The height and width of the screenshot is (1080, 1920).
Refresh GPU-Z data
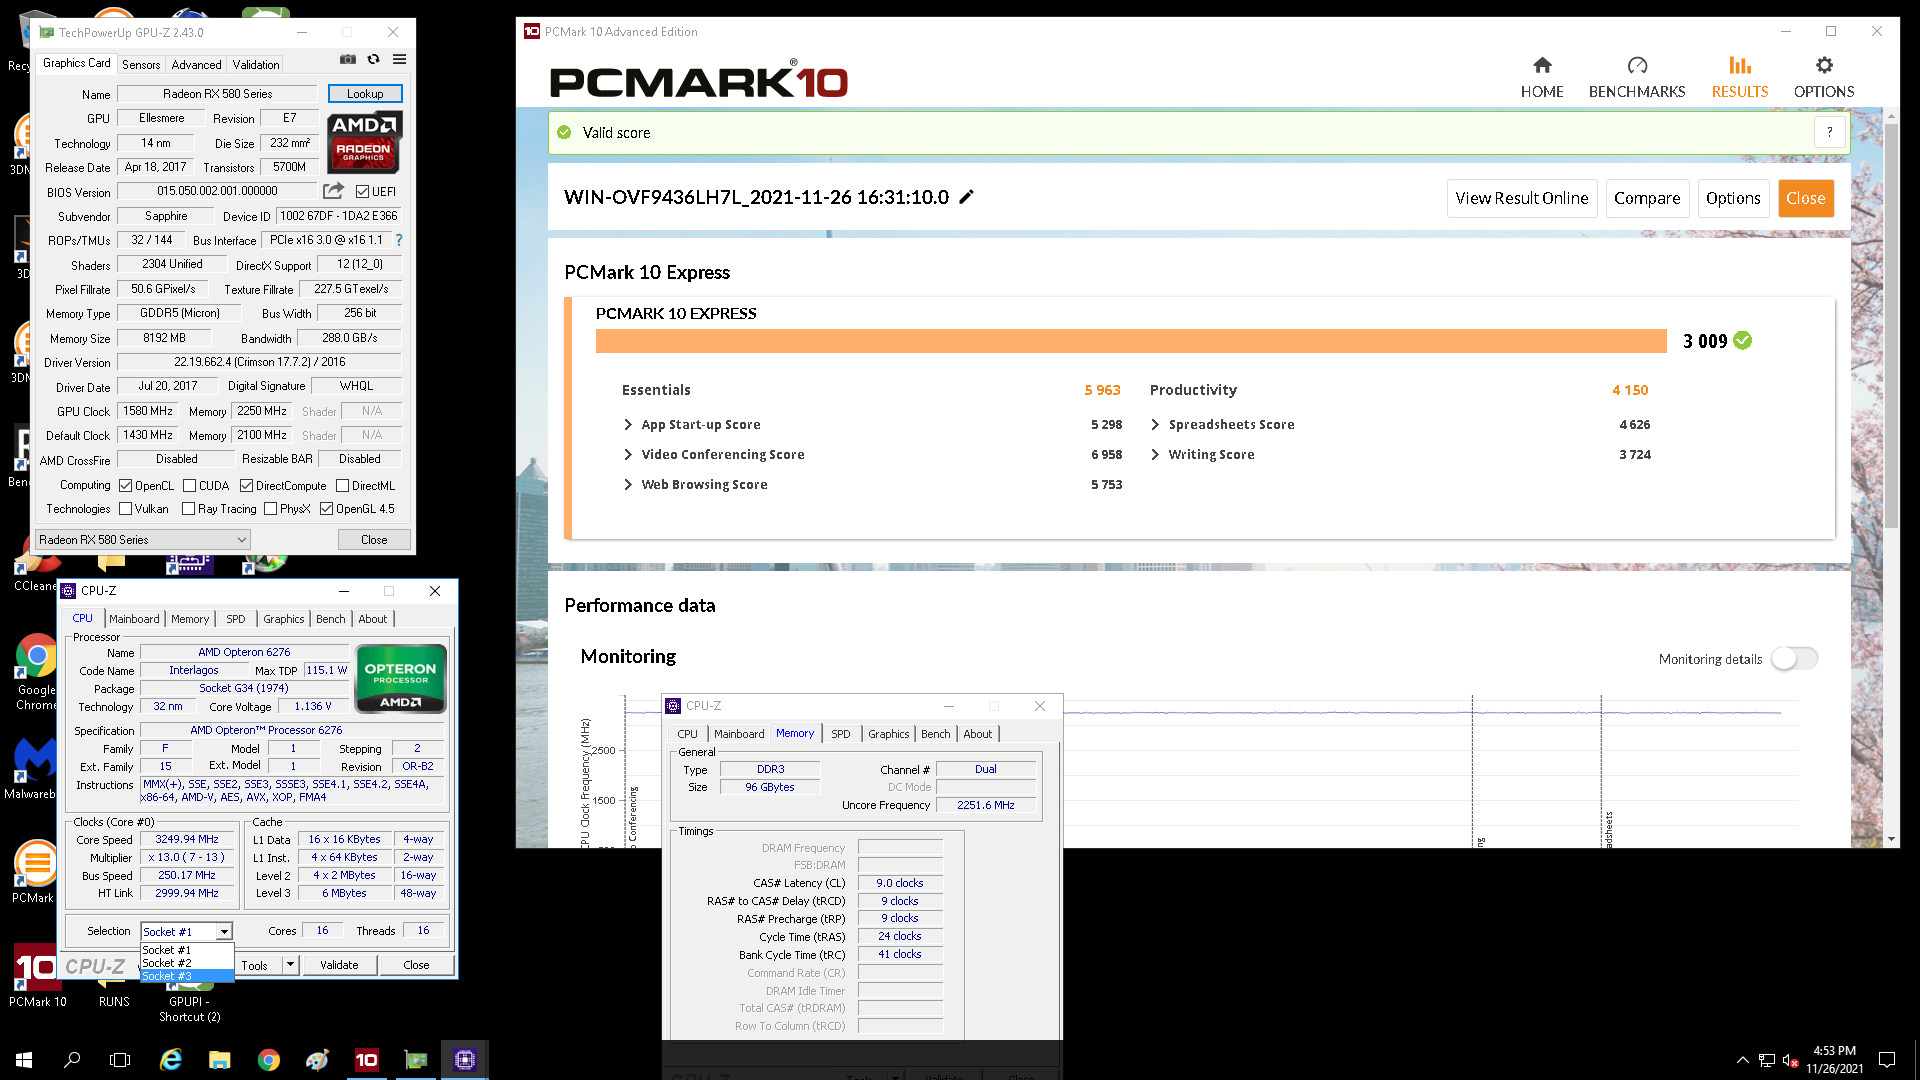(x=373, y=59)
